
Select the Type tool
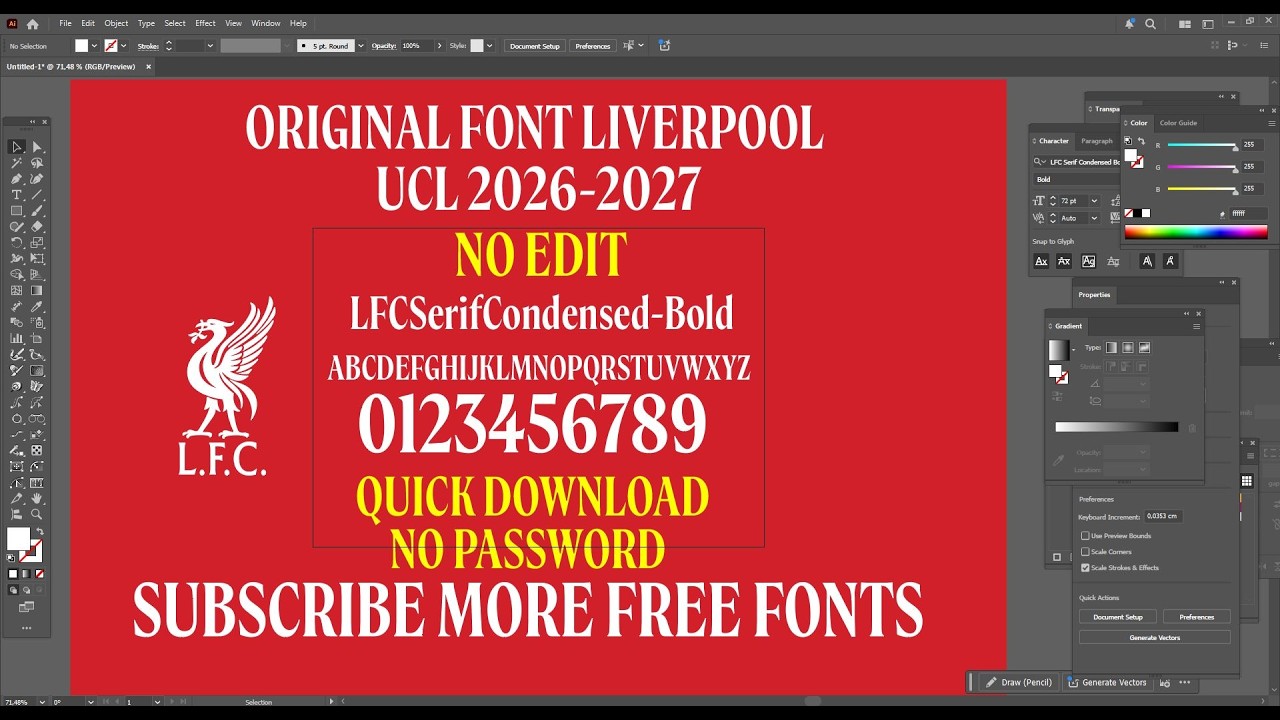17,195
